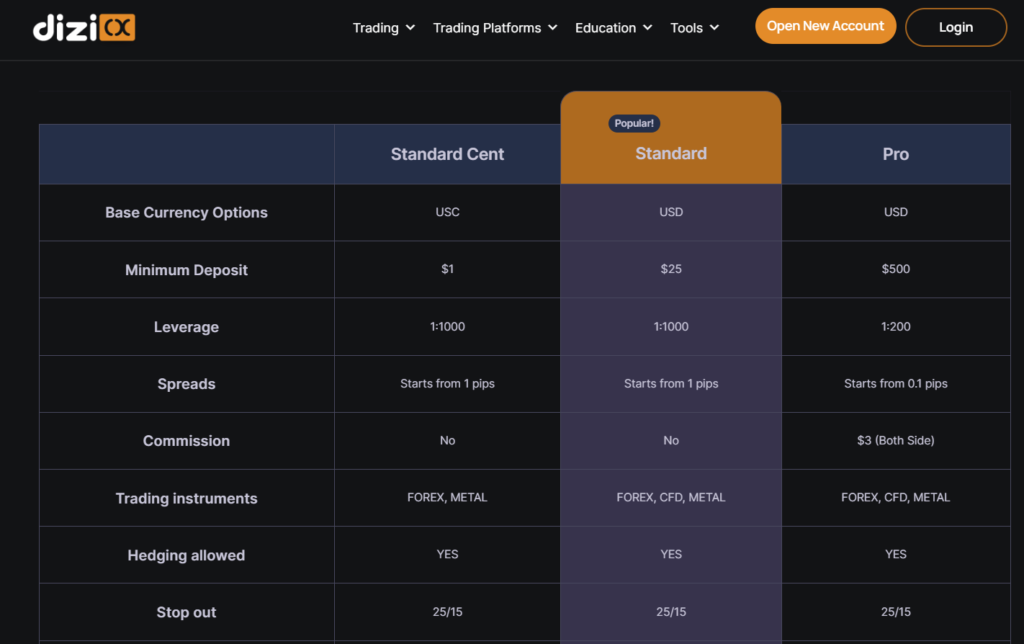
Task: Click the USC base currency cell
Action: 447,212
